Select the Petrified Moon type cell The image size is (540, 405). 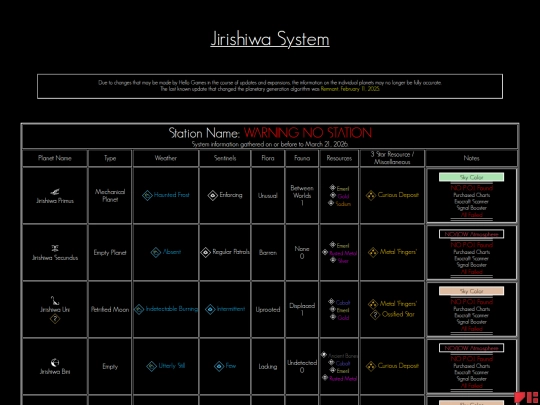click(110, 309)
